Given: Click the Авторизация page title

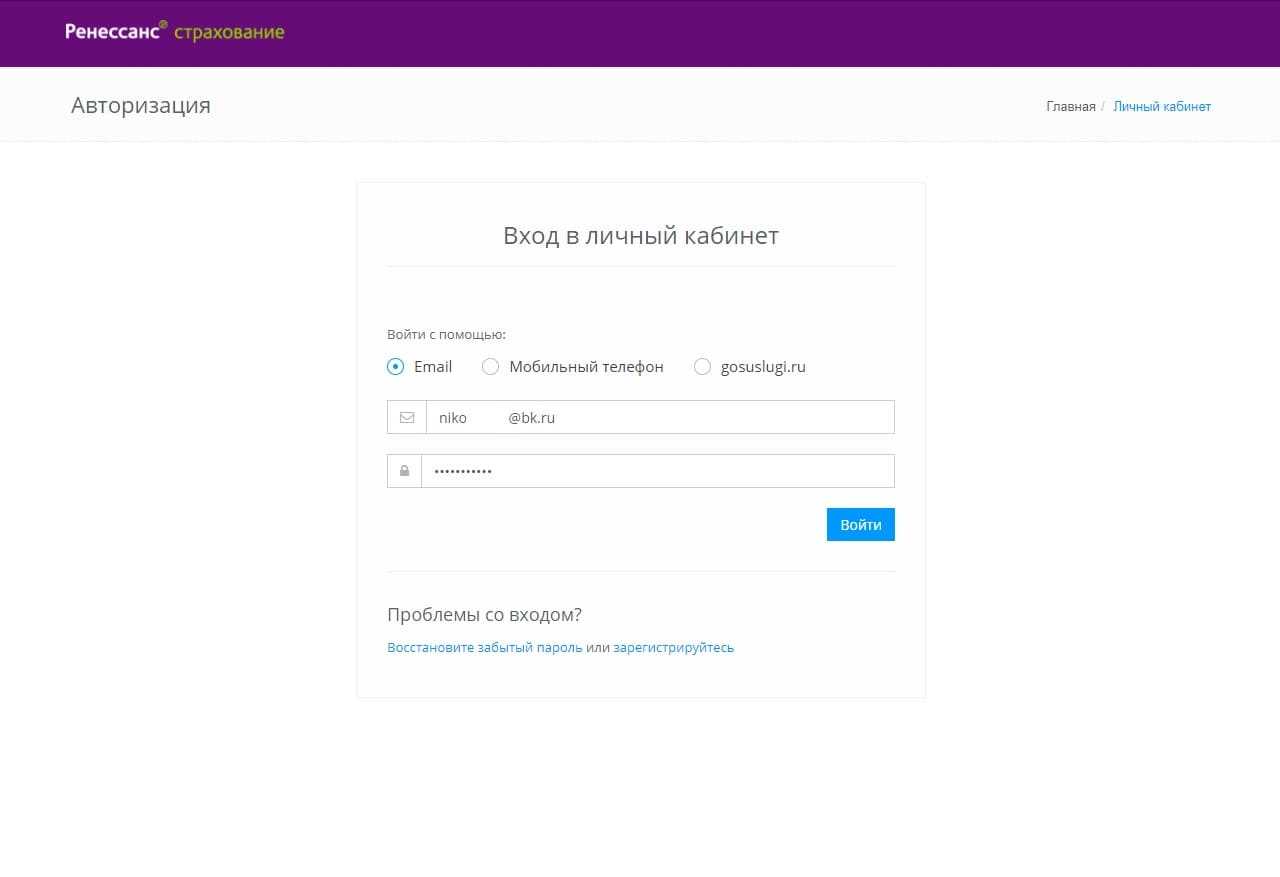Looking at the screenshot, I should pyautogui.click(x=141, y=106).
